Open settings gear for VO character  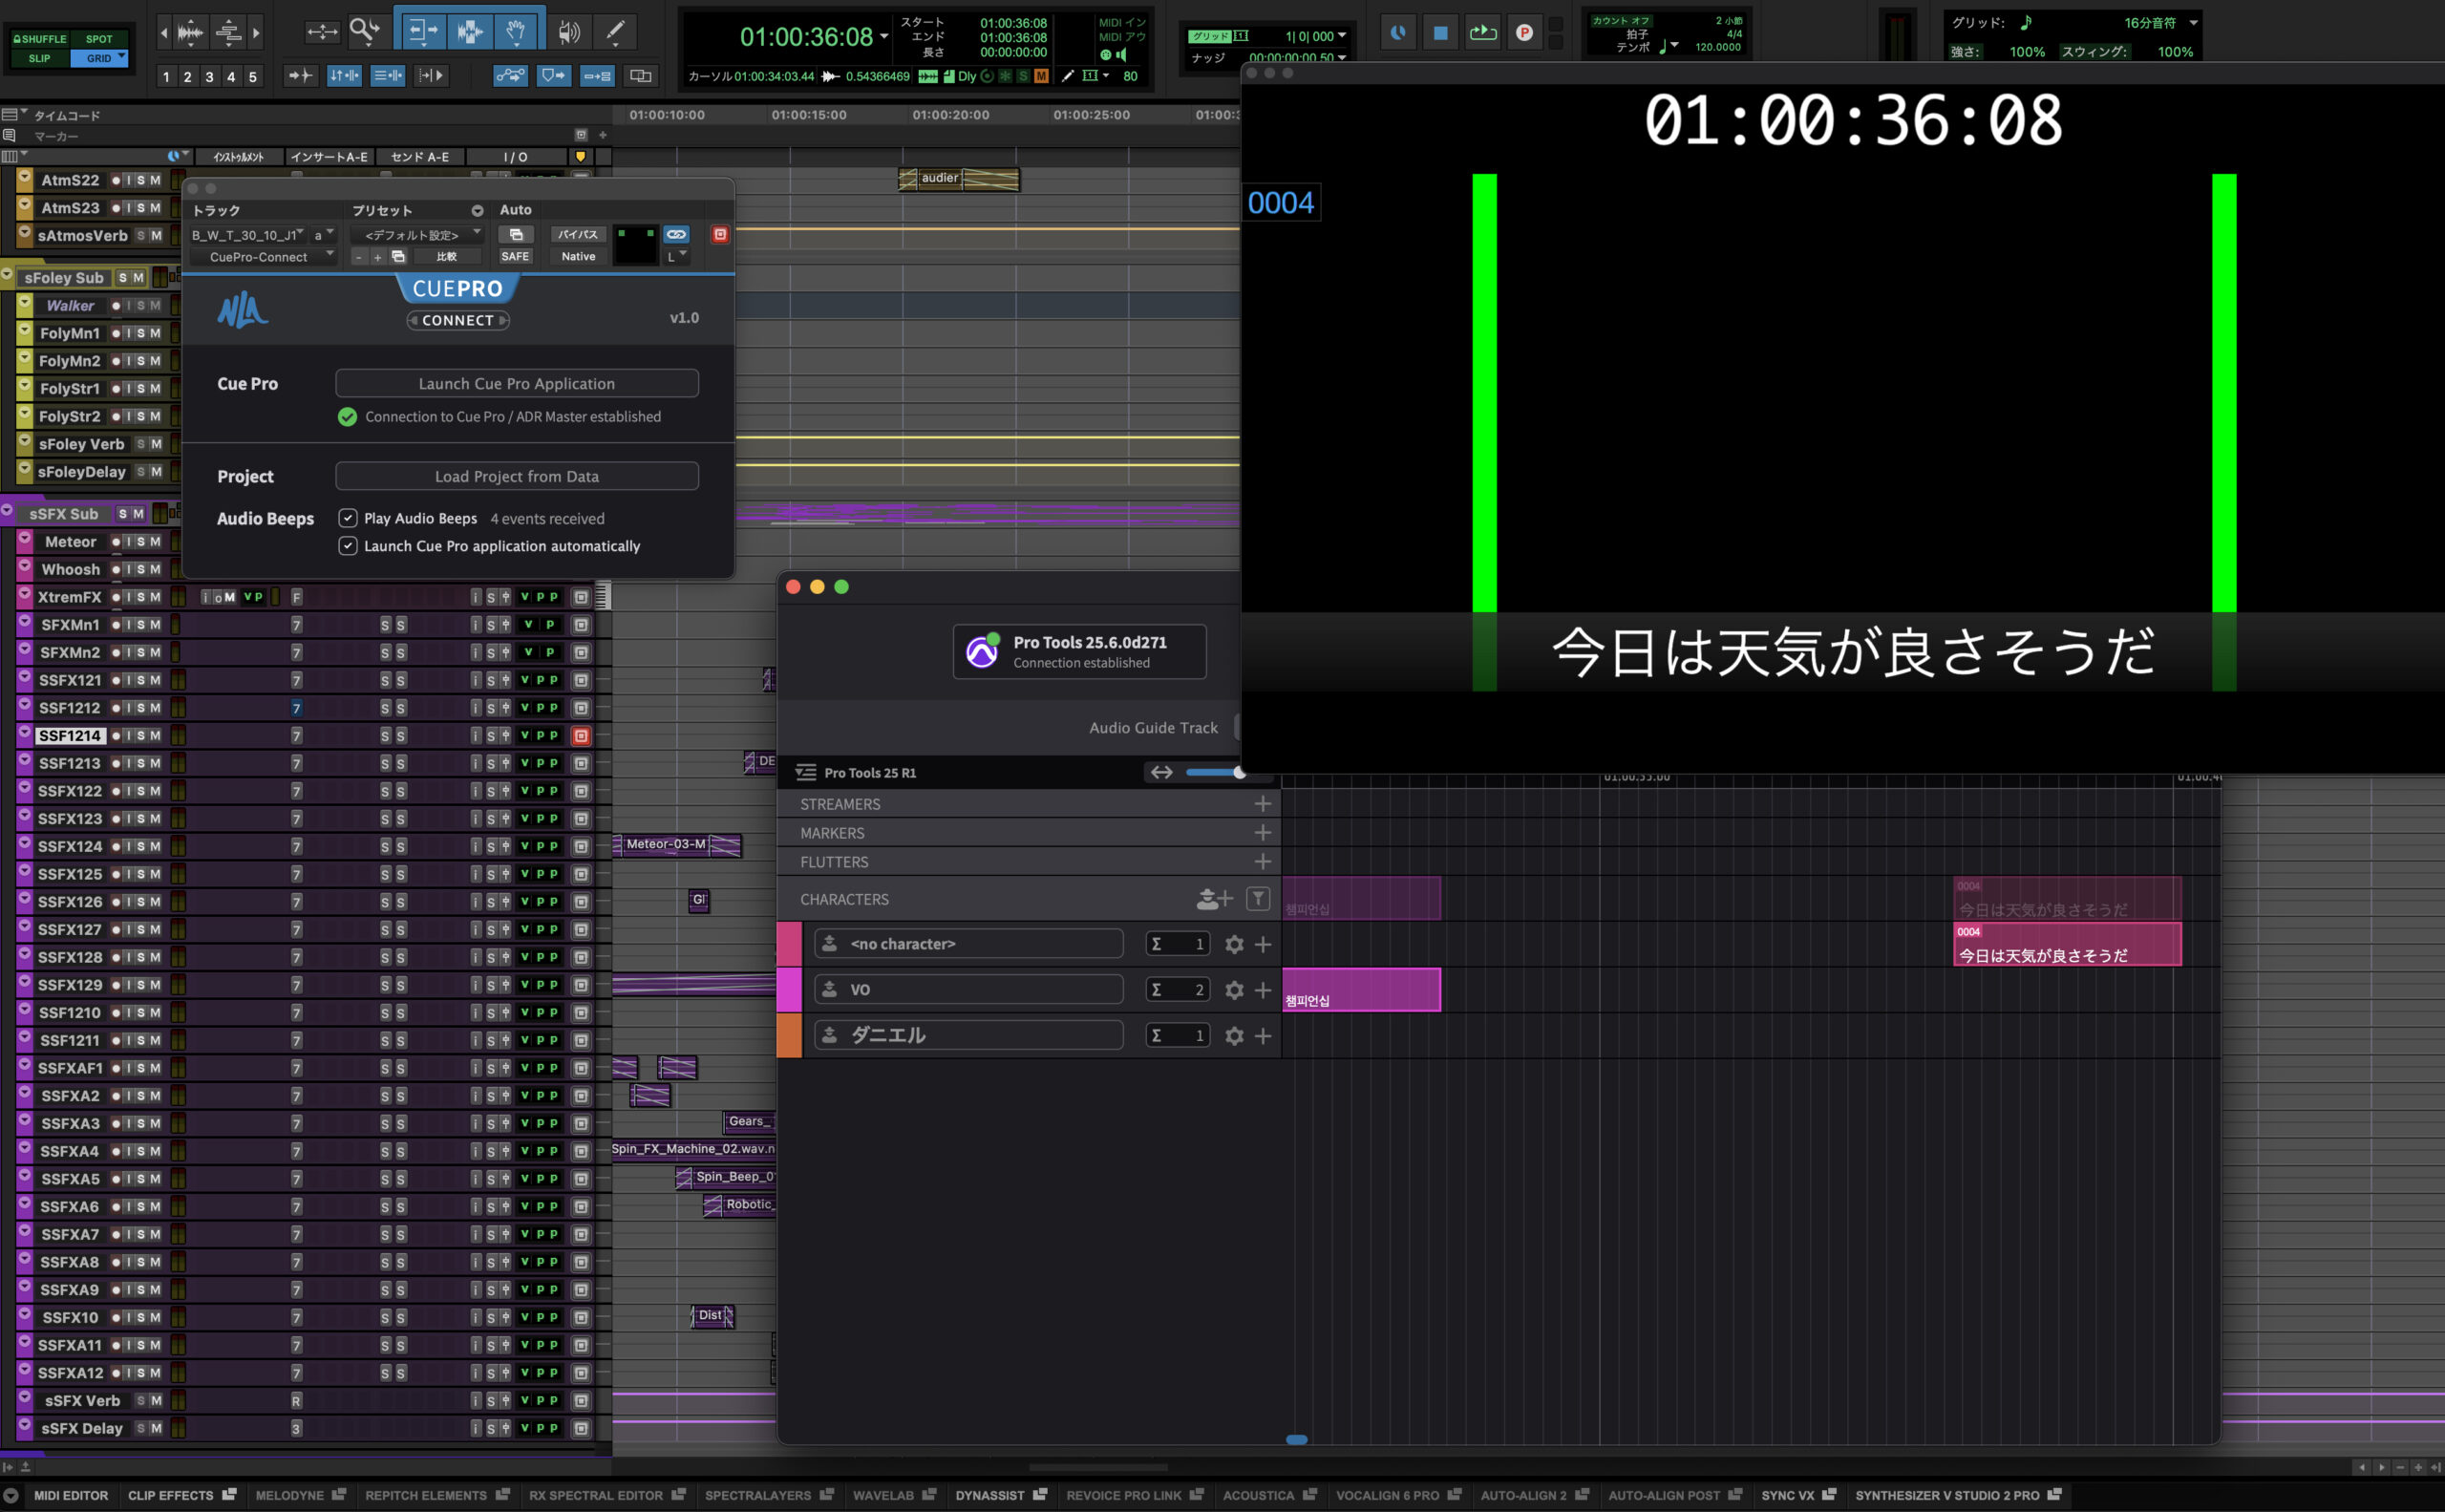click(1234, 990)
